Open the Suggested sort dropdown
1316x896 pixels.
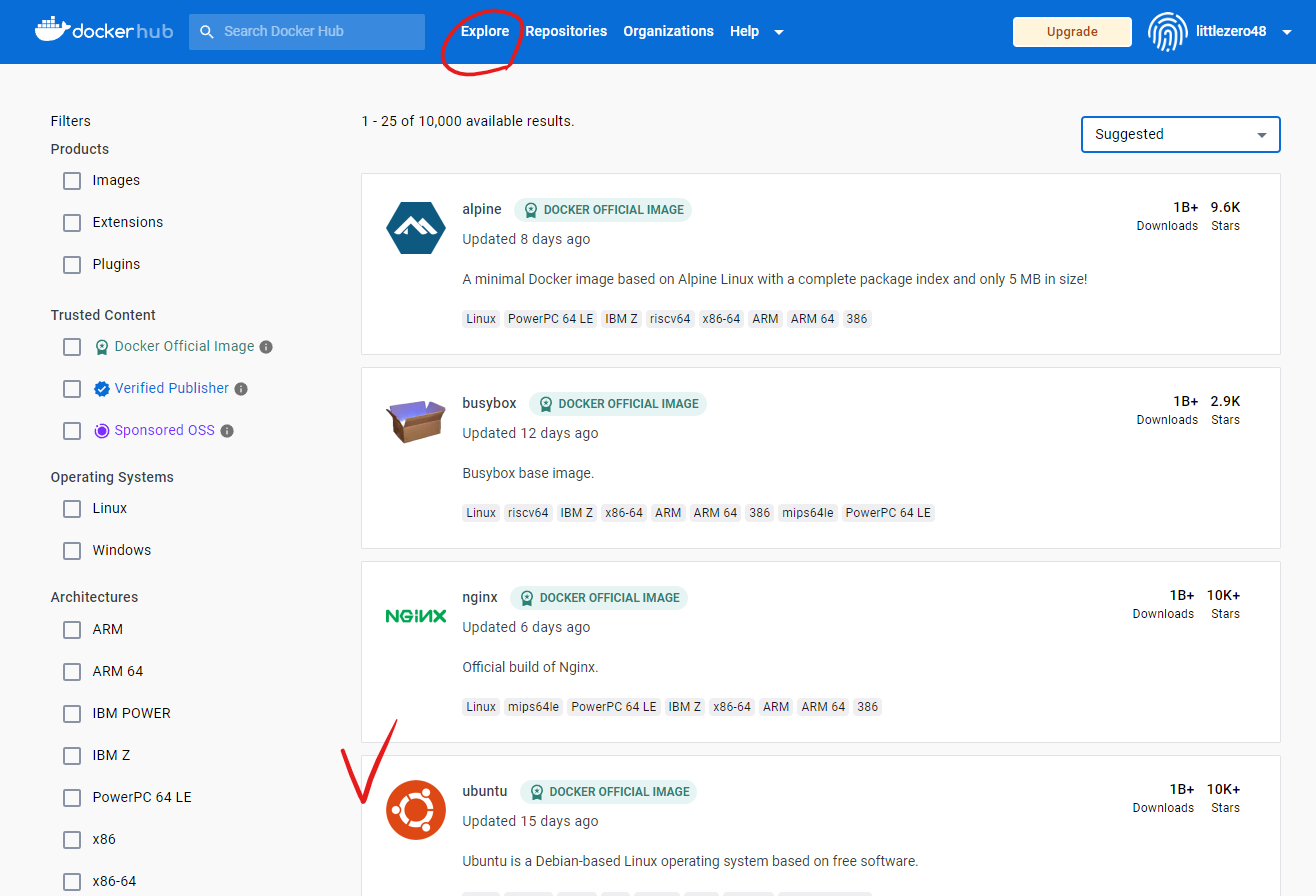(1181, 134)
